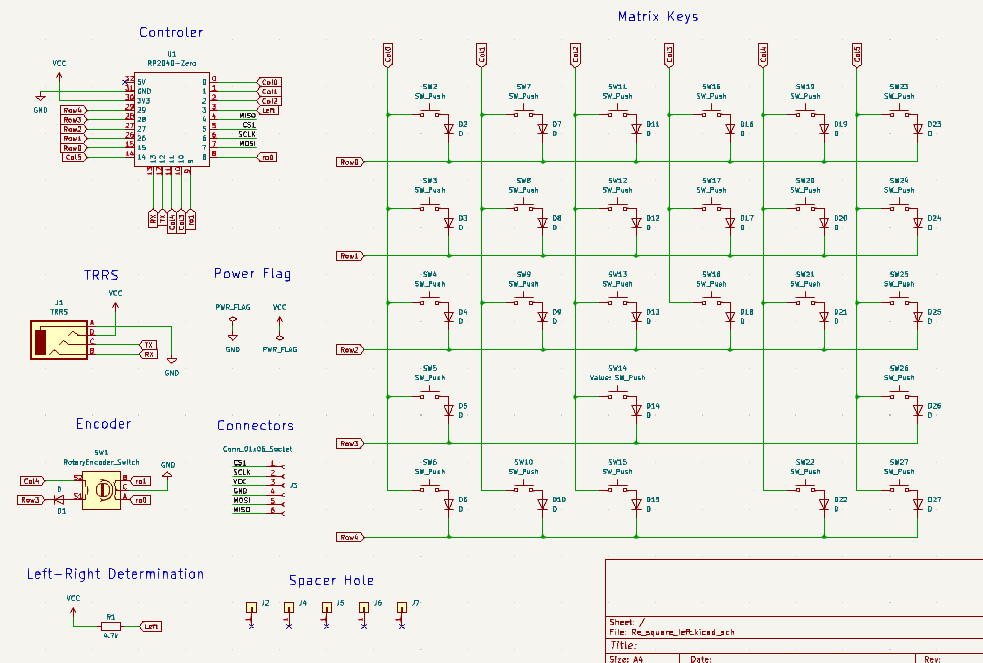Select the SW14 push switch symbol
Image resolution: width=983 pixels, height=663 pixels.
click(x=620, y=396)
